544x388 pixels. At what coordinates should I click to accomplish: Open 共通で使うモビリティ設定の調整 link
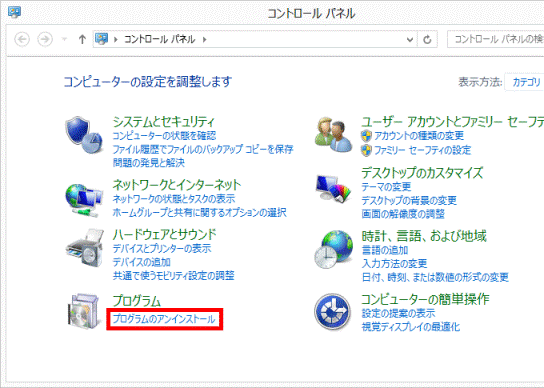[x=173, y=276]
